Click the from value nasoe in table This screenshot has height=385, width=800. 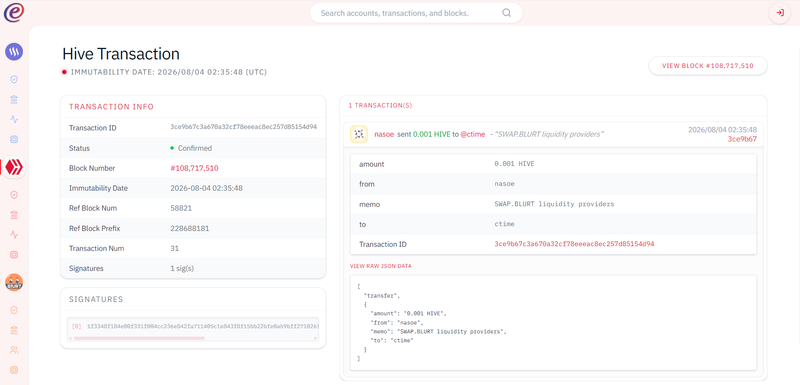[x=504, y=184]
